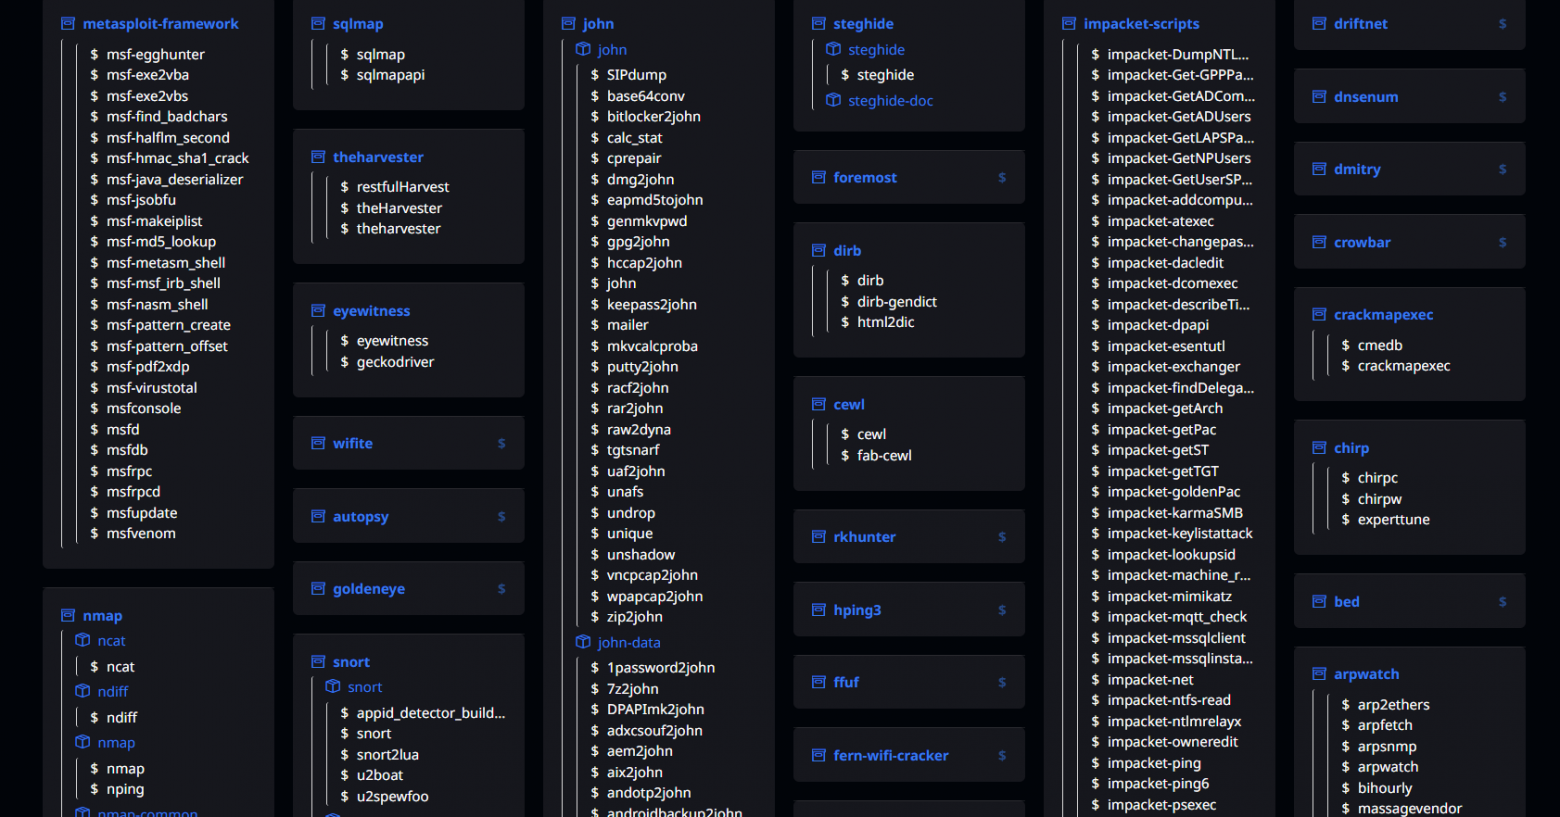Expand driftnet commands with its dollar icon

click(1503, 24)
